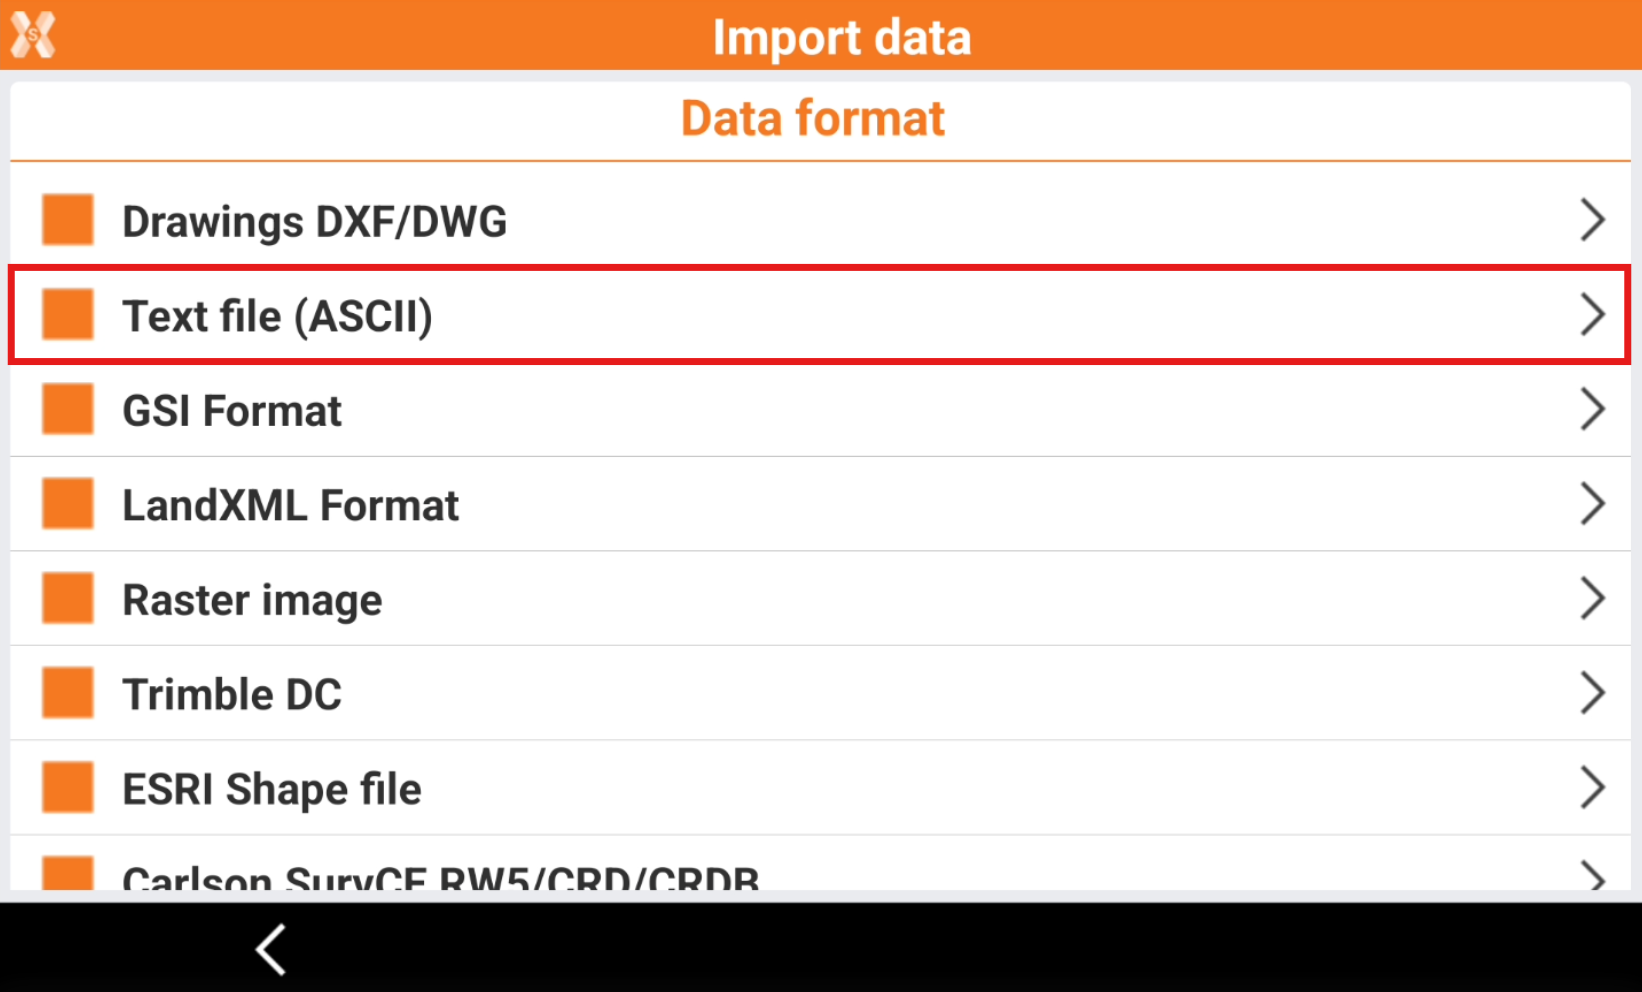Open the Text file (ASCII) chevron
This screenshot has width=1642, height=992.
1592,315
